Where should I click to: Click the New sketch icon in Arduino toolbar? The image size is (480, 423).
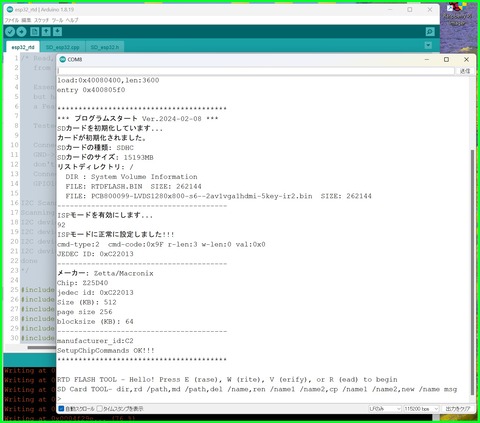click(x=34, y=32)
